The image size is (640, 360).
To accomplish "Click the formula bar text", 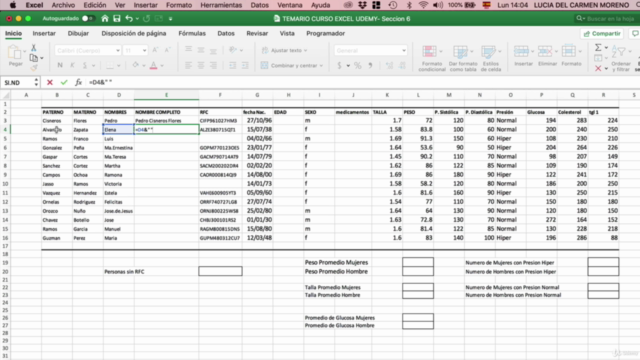I will point(100,82).
